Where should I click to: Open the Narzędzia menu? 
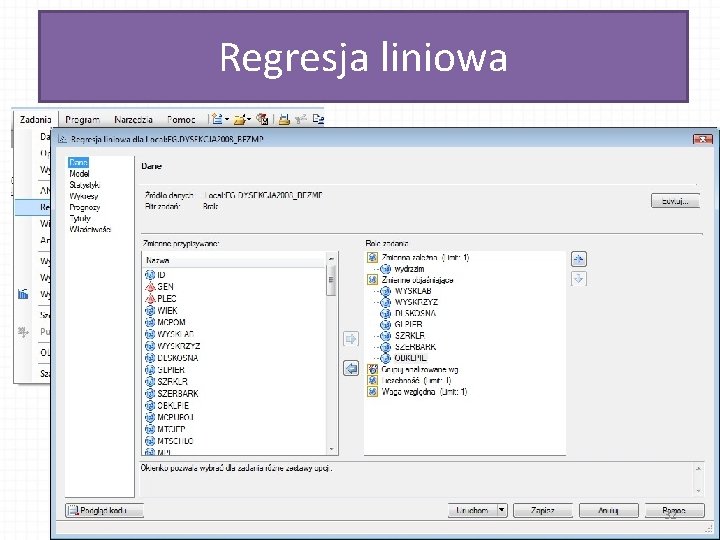pyautogui.click(x=133, y=119)
